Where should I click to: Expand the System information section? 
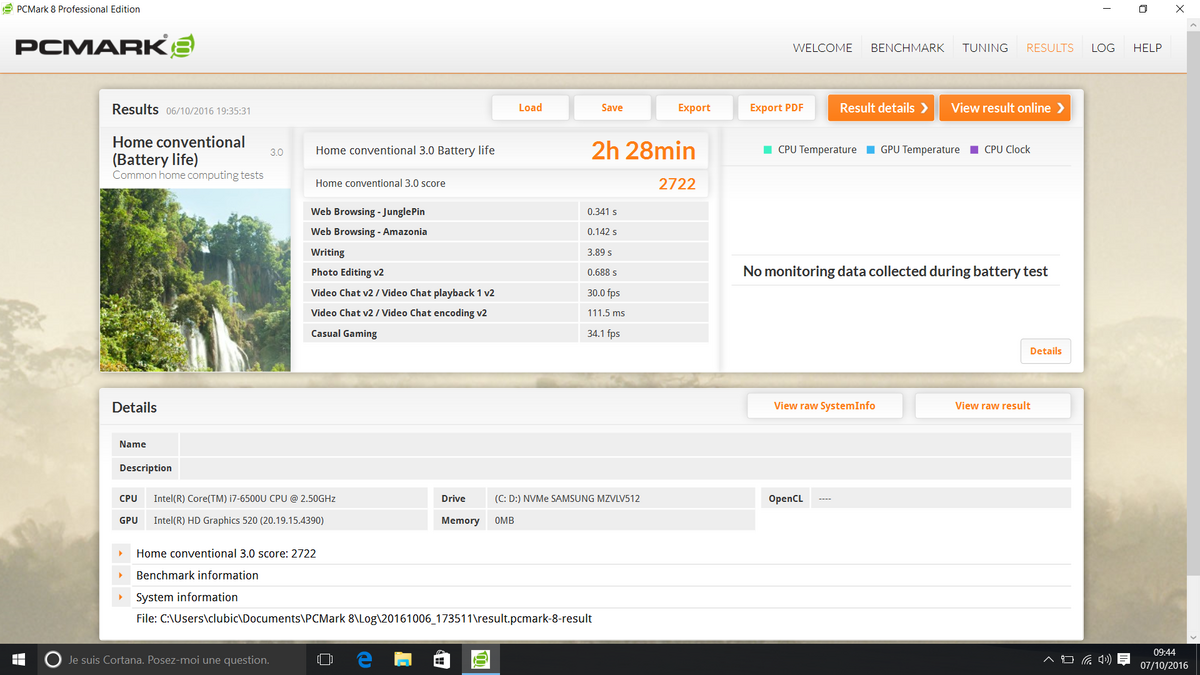click(120, 597)
